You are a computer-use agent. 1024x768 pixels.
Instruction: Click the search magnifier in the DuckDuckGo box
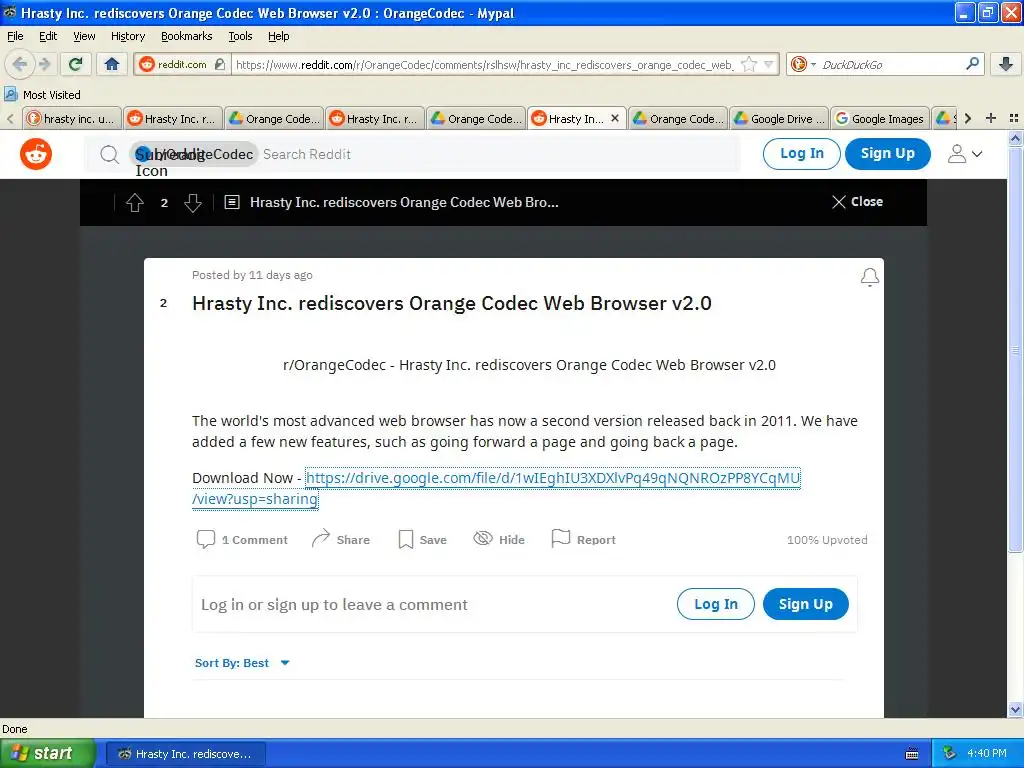(972, 64)
